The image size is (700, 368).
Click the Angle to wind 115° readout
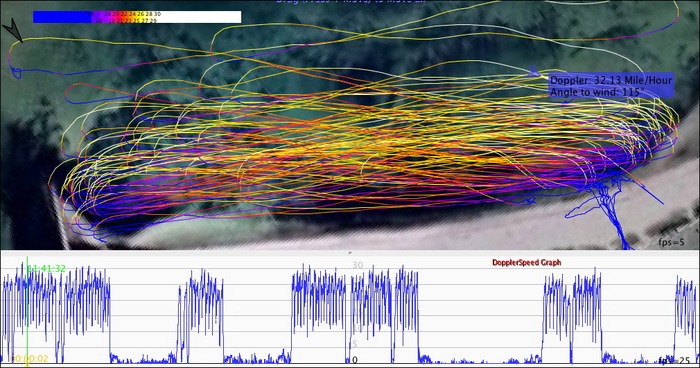point(597,92)
